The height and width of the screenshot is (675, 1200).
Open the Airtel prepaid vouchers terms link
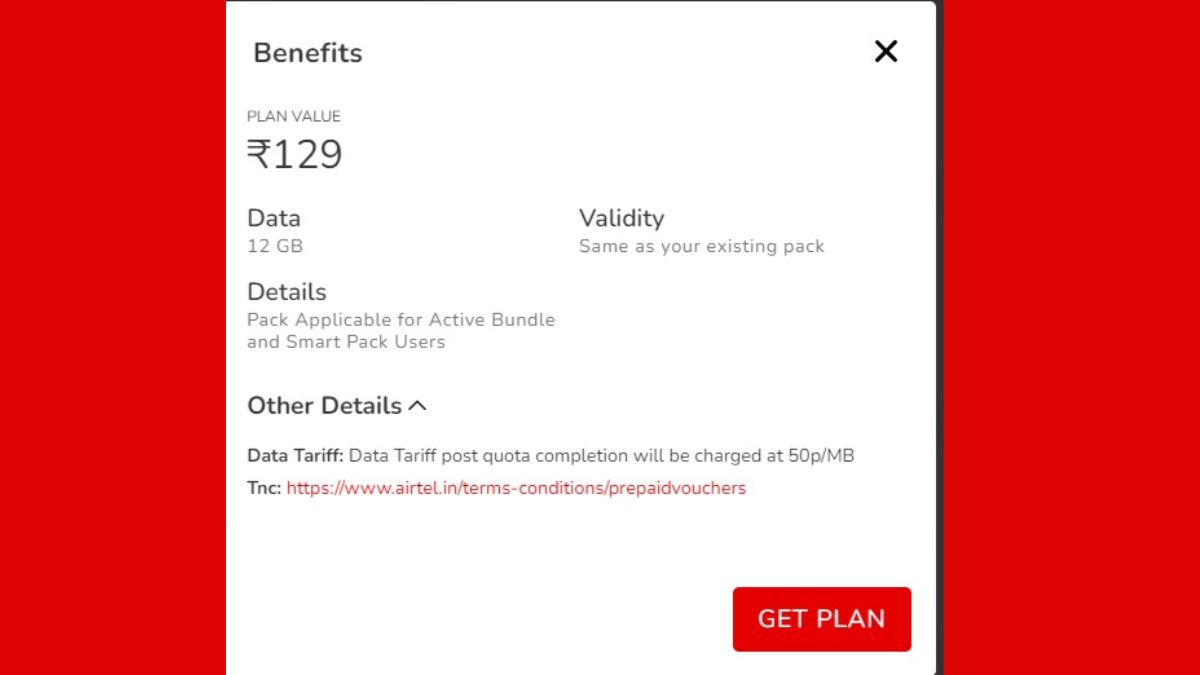coord(516,489)
